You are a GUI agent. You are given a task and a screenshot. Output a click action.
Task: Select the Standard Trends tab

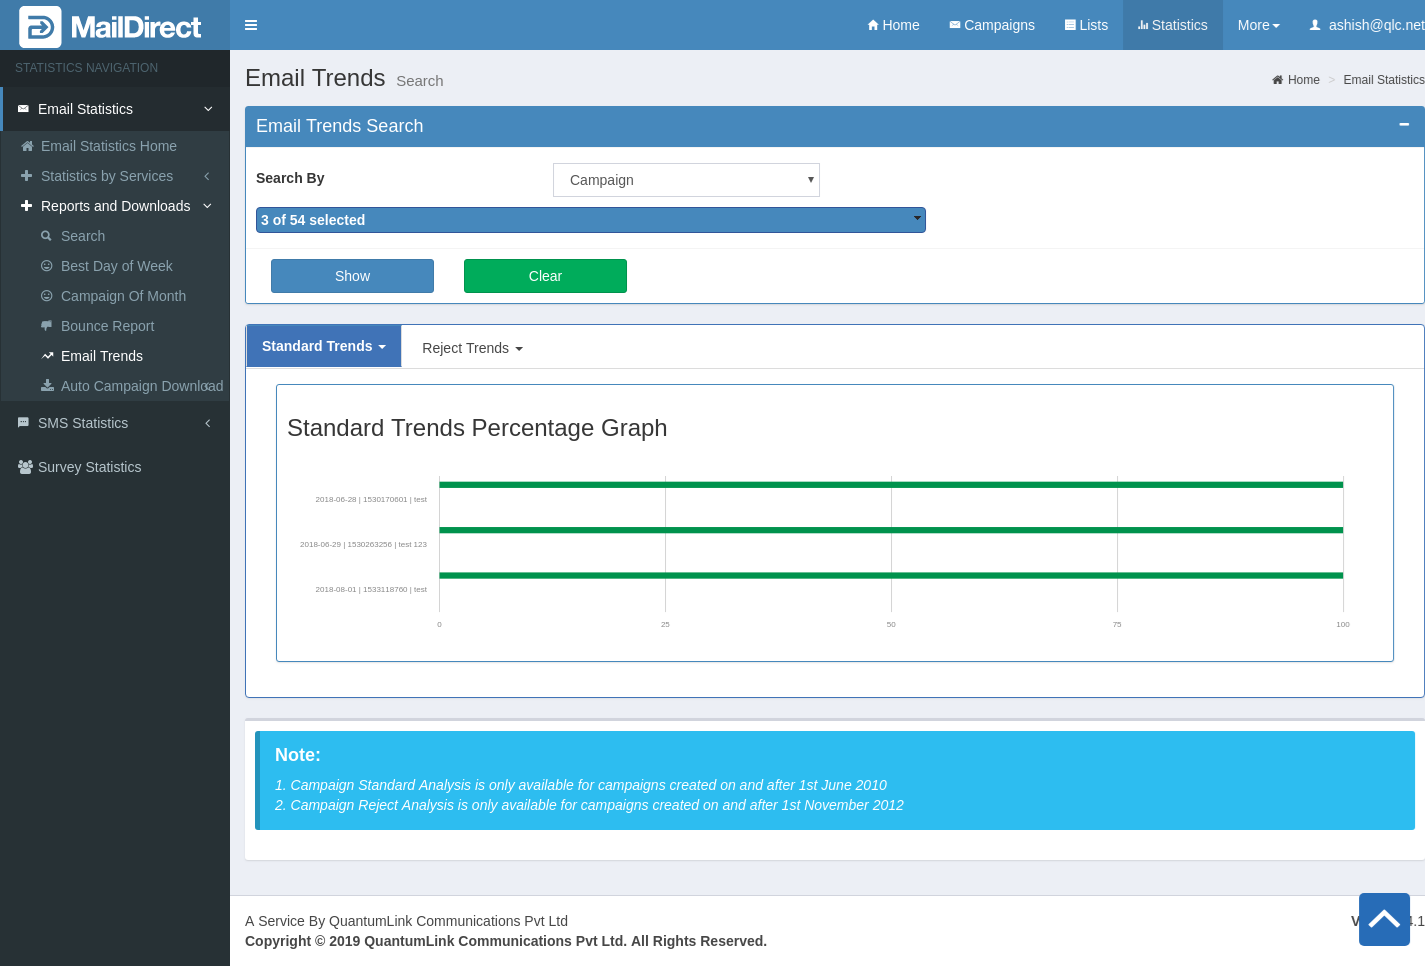point(323,346)
